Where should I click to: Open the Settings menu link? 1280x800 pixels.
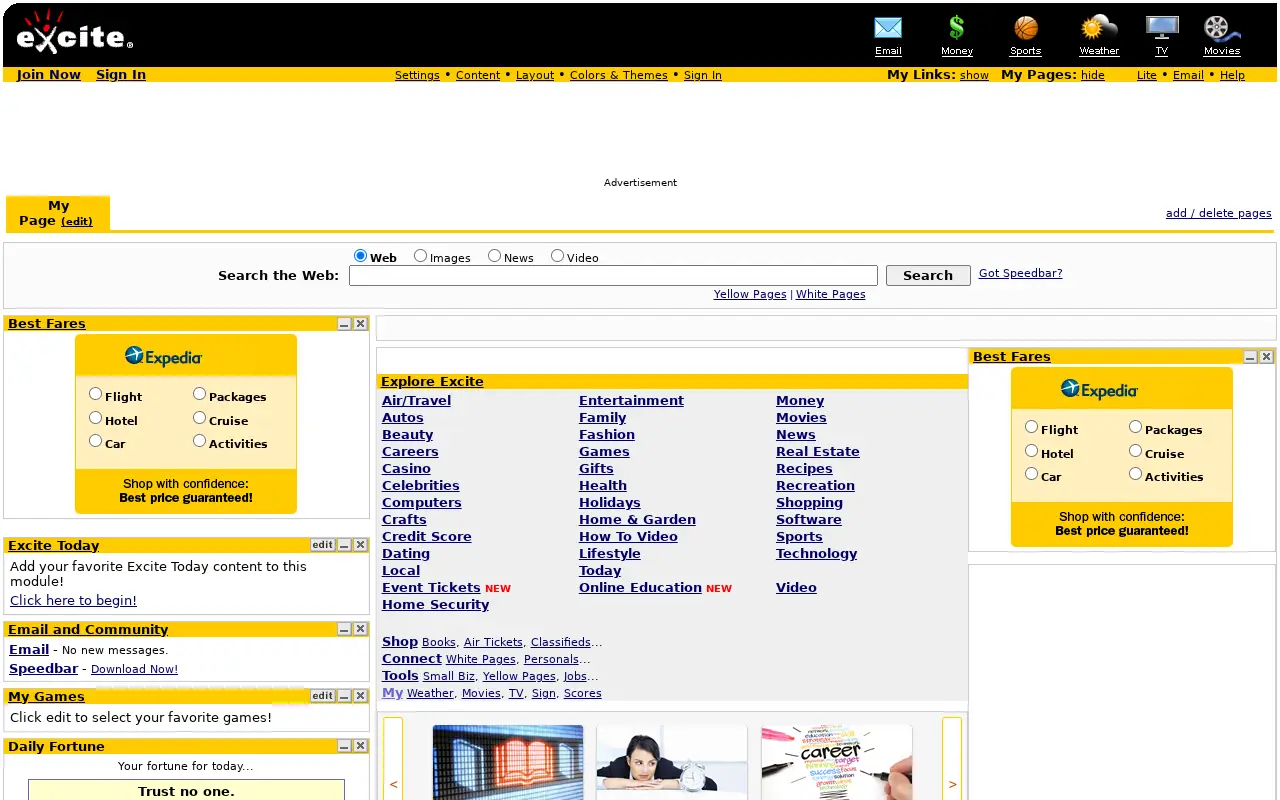coord(417,75)
